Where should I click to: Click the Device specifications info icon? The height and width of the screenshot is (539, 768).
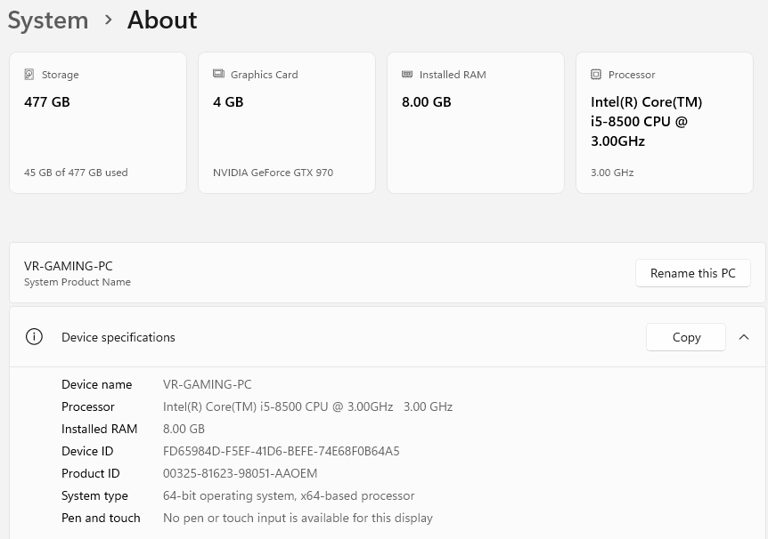34,337
